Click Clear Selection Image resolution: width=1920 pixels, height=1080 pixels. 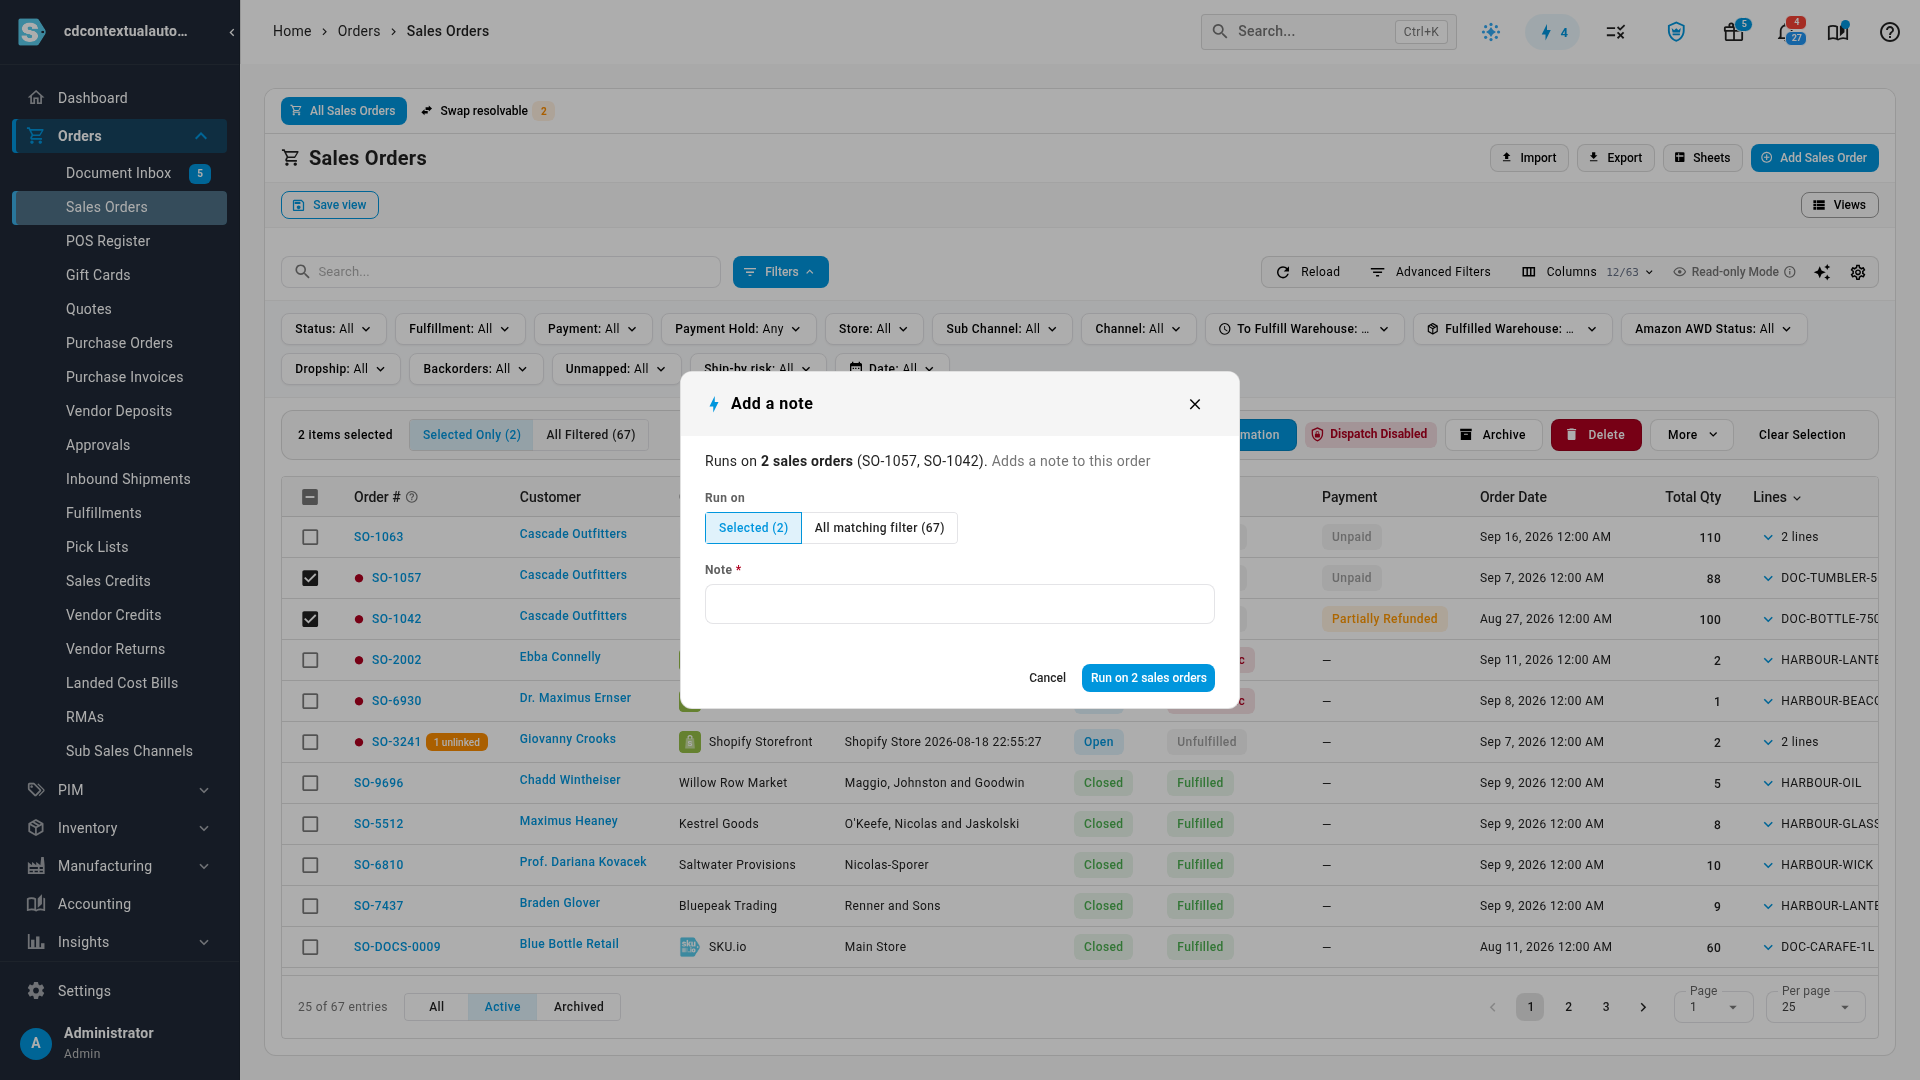point(1802,435)
